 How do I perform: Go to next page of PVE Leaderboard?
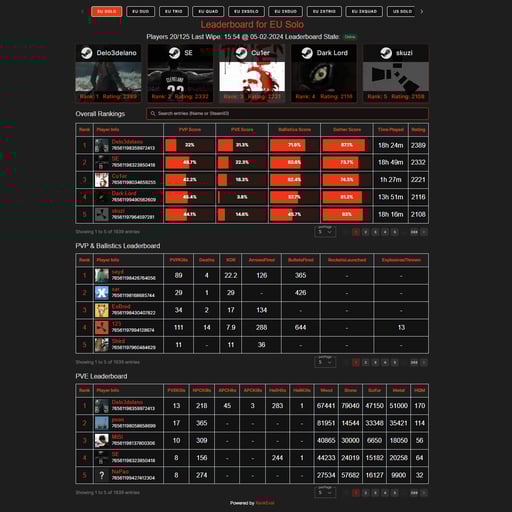(x=424, y=493)
